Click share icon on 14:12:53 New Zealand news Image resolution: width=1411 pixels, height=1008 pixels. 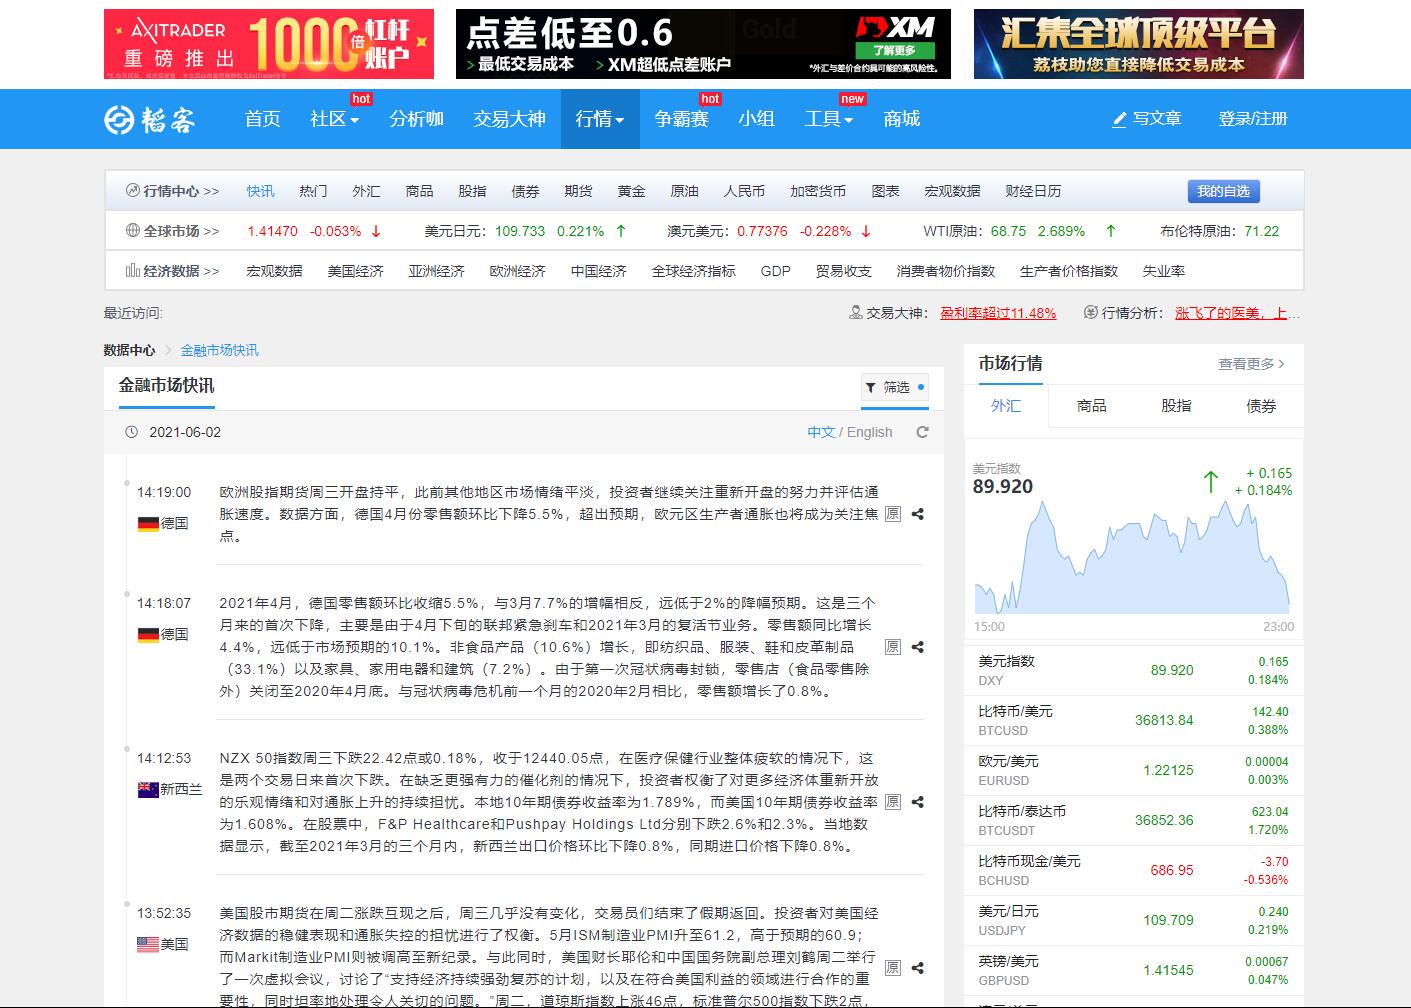click(917, 802)
